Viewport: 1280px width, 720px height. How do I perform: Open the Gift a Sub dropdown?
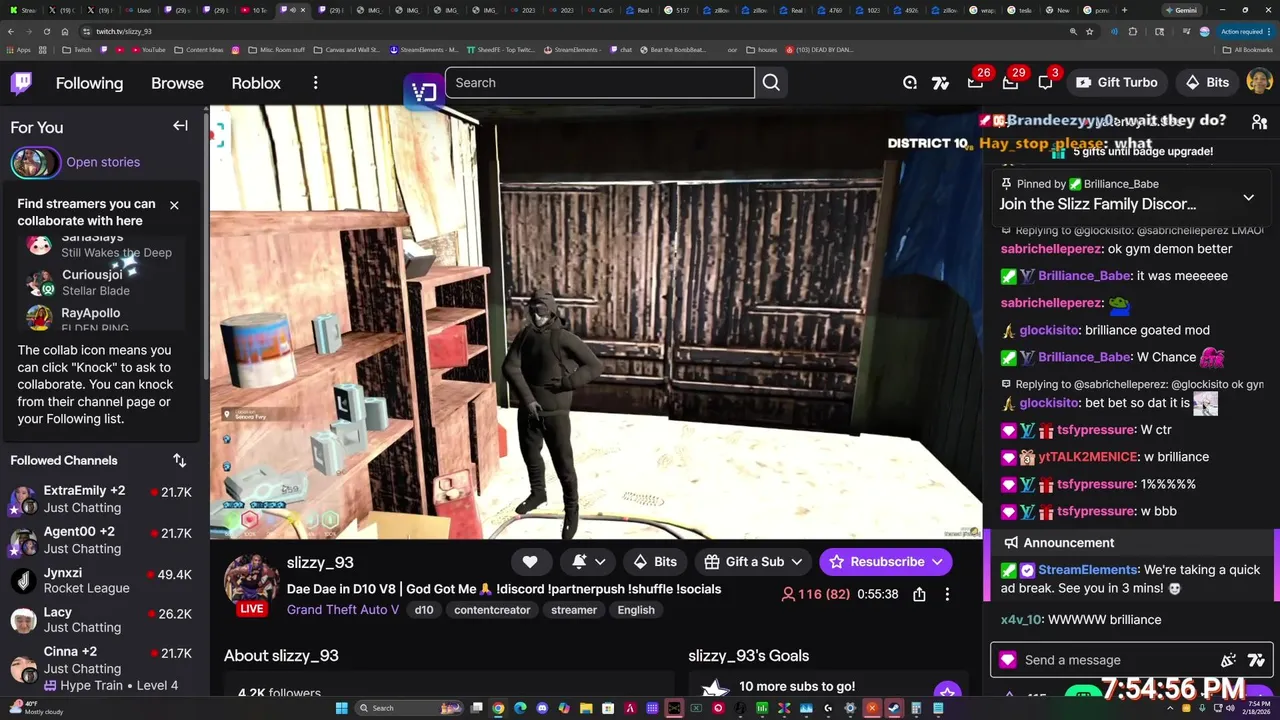[x=753, y=562]
